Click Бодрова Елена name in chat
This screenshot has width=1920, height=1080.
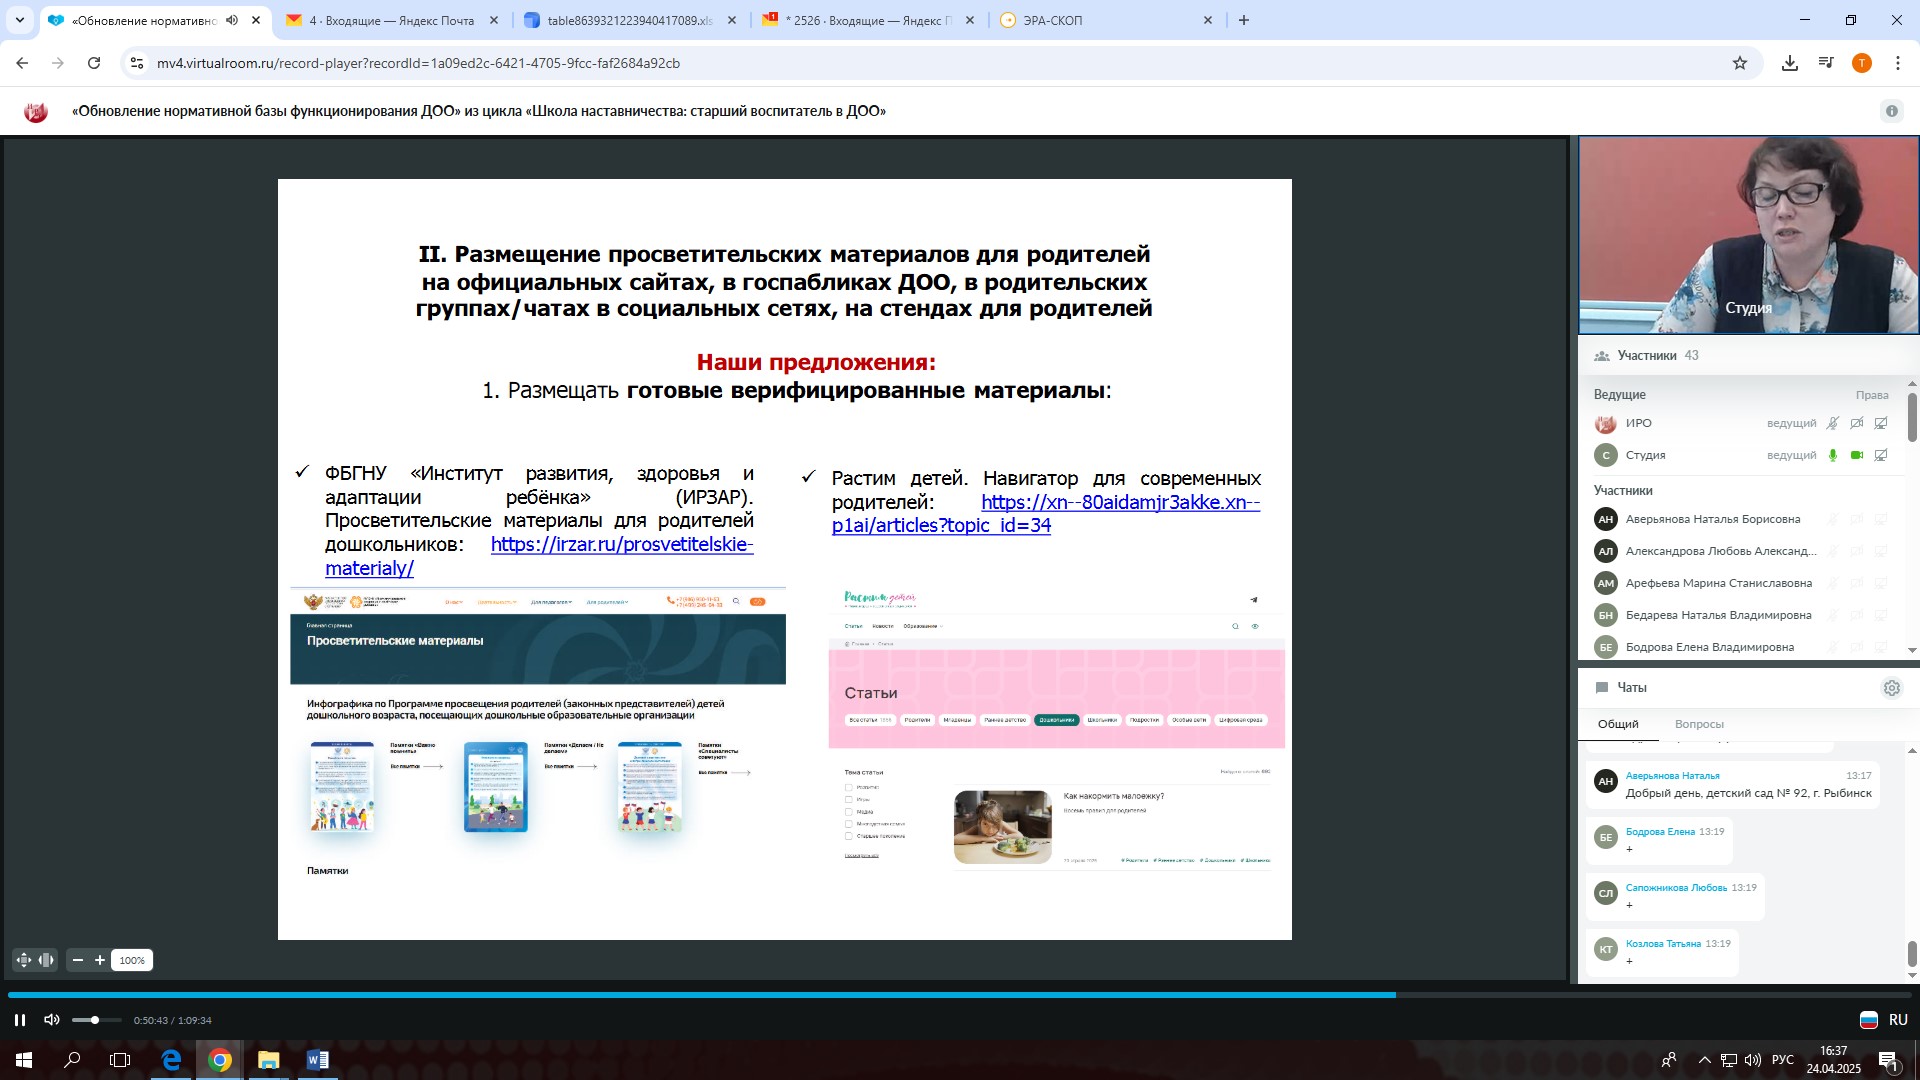[1660, 832]
